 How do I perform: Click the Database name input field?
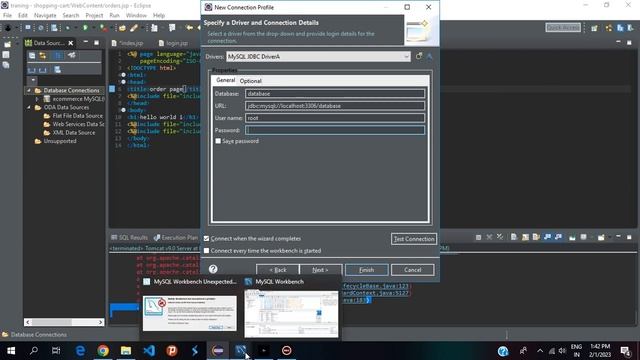[x=335, y=93]
